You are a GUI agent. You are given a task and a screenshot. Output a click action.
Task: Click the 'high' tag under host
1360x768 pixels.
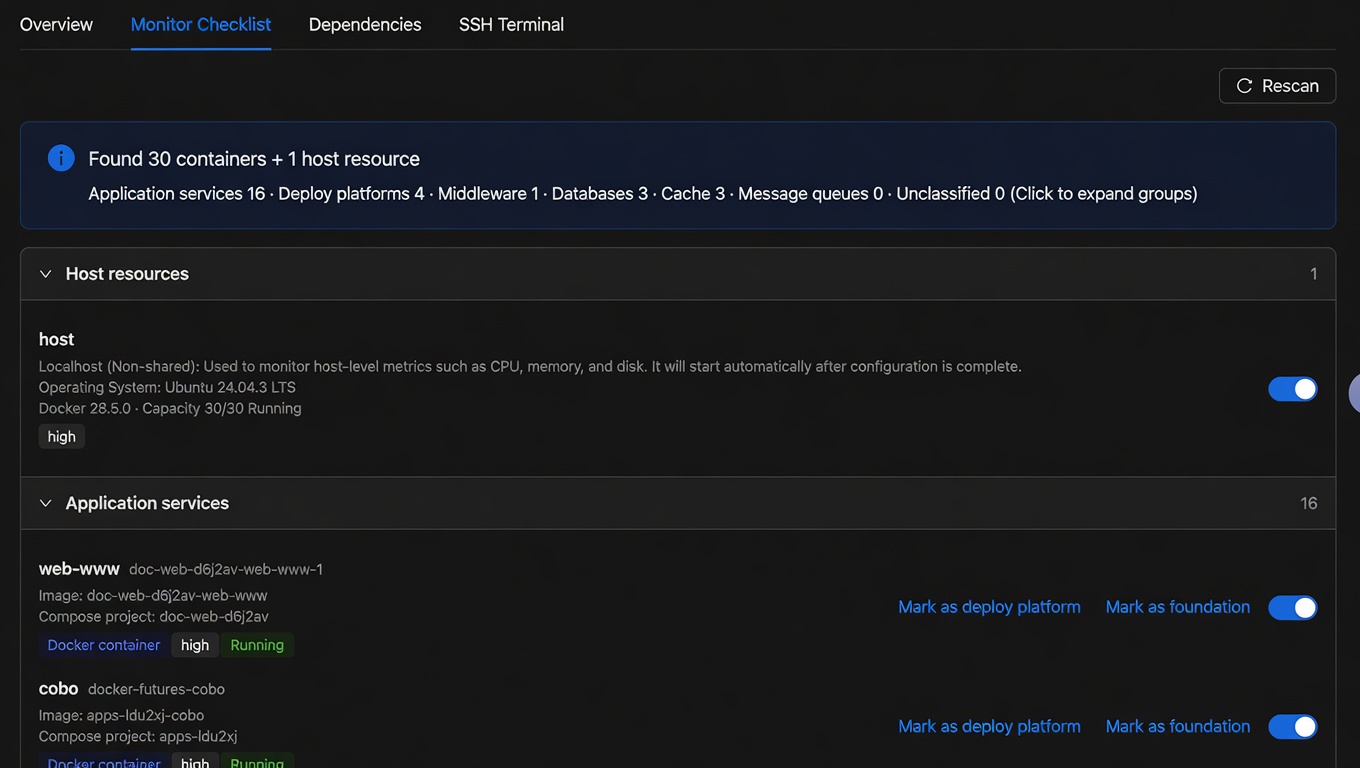pos(62,437)
